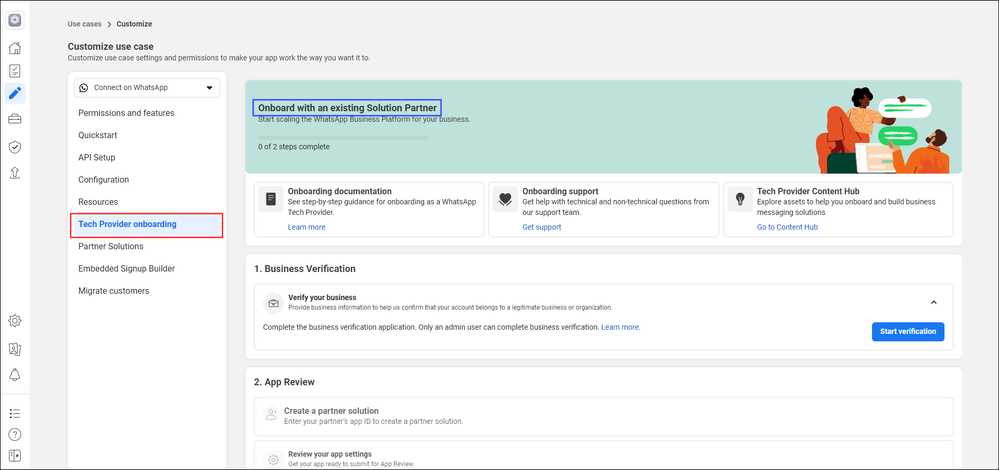Open Configuration in side menu
This screenshot has height=470, width=999.
(104, 180)
